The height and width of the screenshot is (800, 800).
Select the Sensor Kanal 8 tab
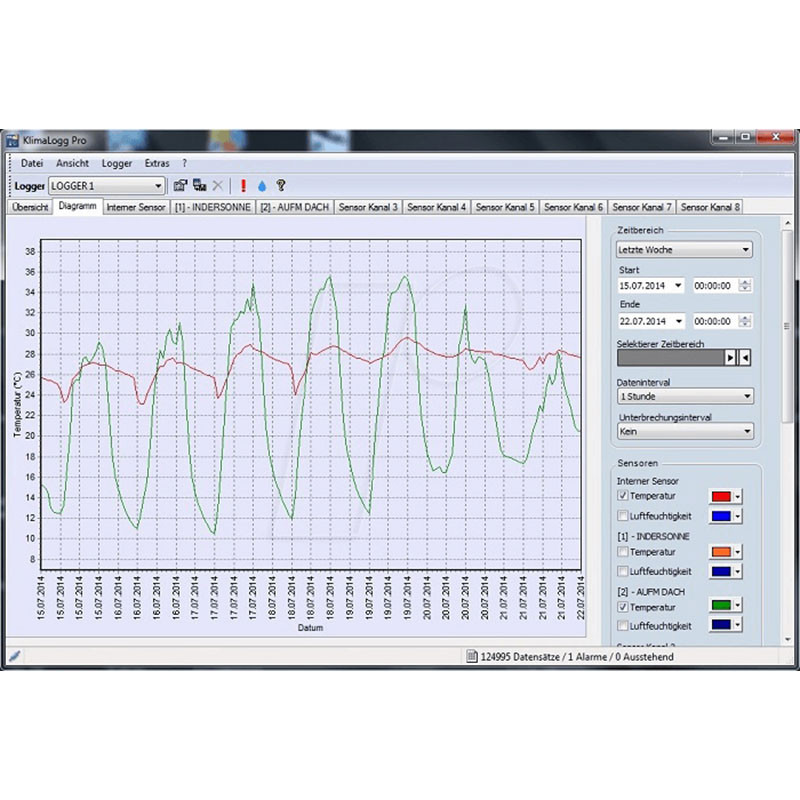pyautogui.click(x=710, y=207)
